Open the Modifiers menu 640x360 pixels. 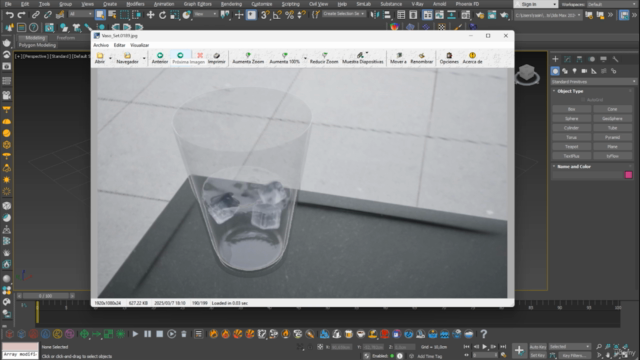pyautogui.click(x=135, y=4)
